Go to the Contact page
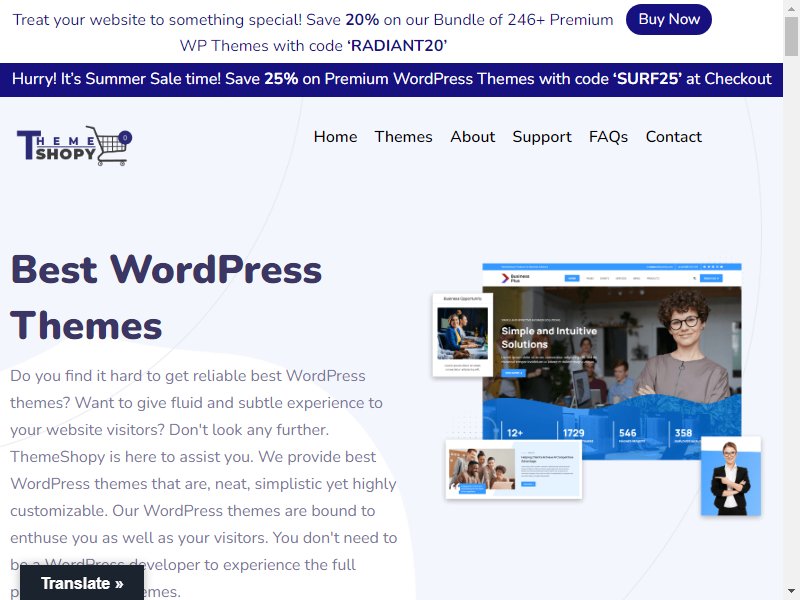The image size is (800, 600). click(673, 137)
